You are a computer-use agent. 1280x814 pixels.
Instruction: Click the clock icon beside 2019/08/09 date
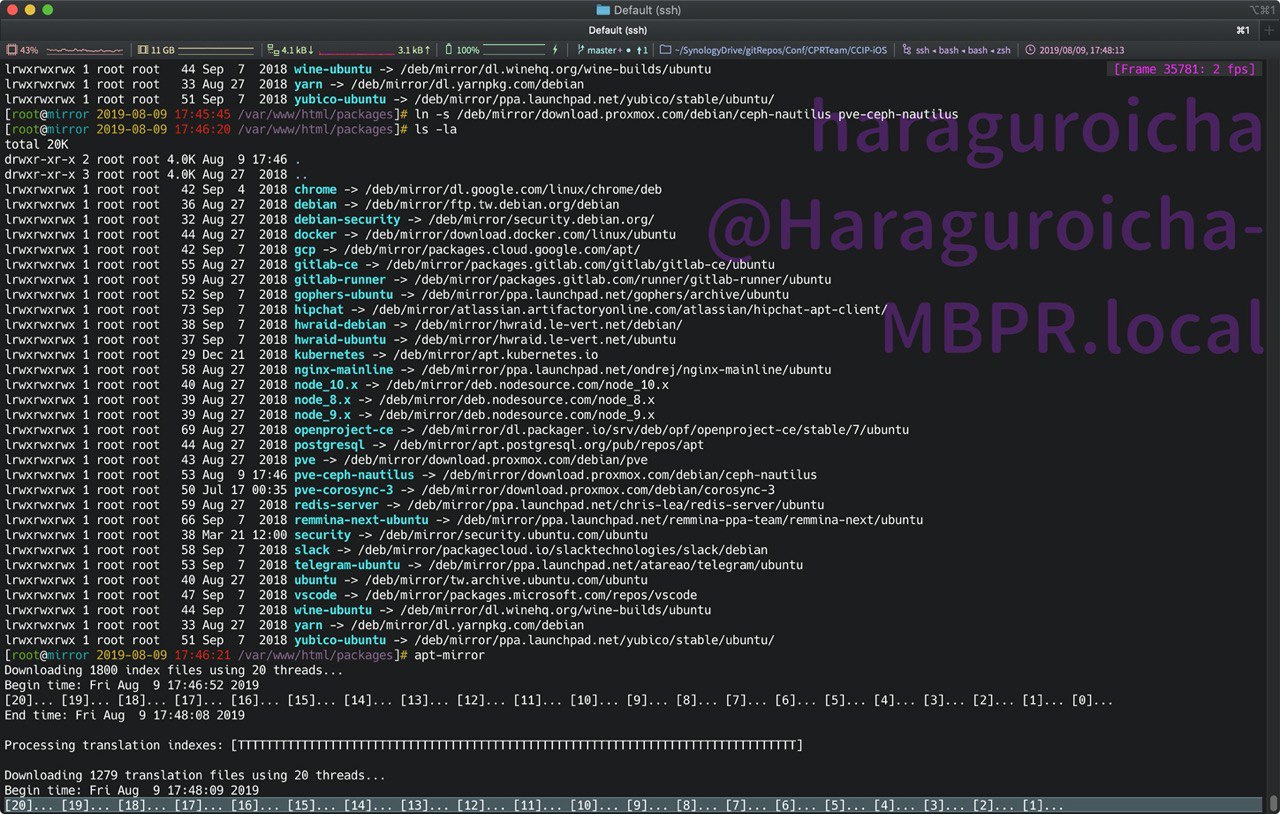[1031, 49]
